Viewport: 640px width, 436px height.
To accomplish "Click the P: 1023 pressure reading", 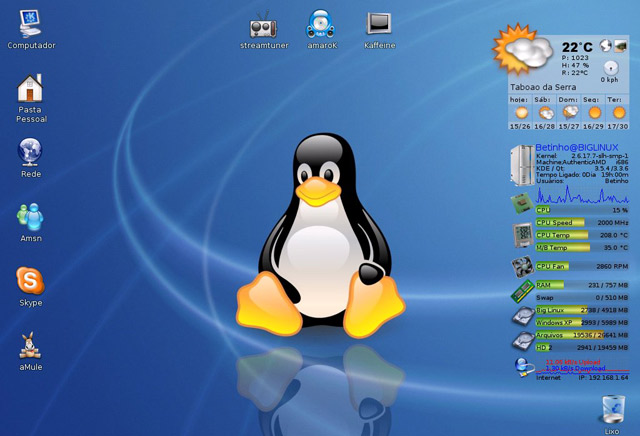I will pos(575,58).
